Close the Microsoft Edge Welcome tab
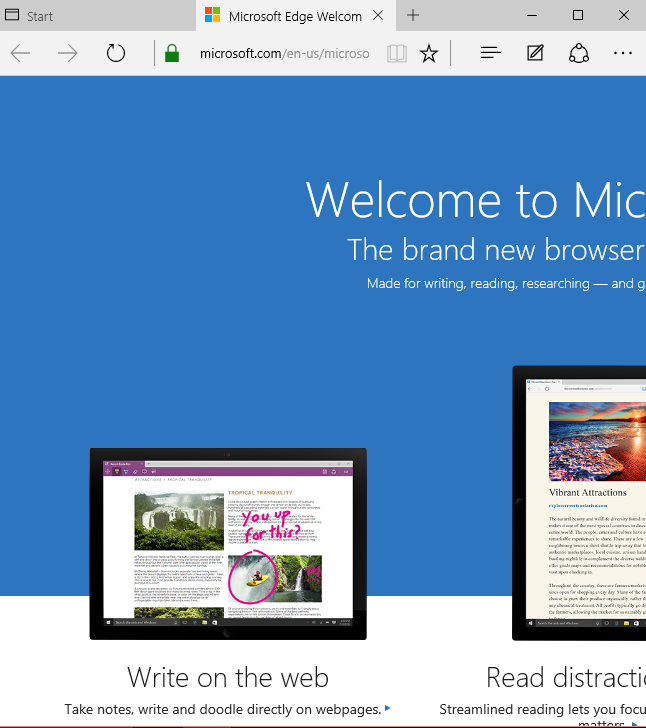Screen dimensions: 646x728 378,15
